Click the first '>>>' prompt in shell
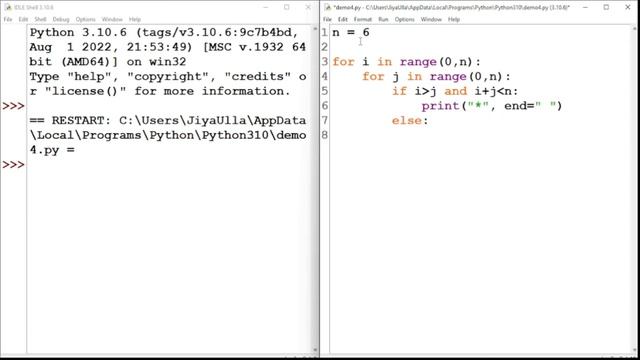Screen dimensions: 640x360 pos(13,106)
